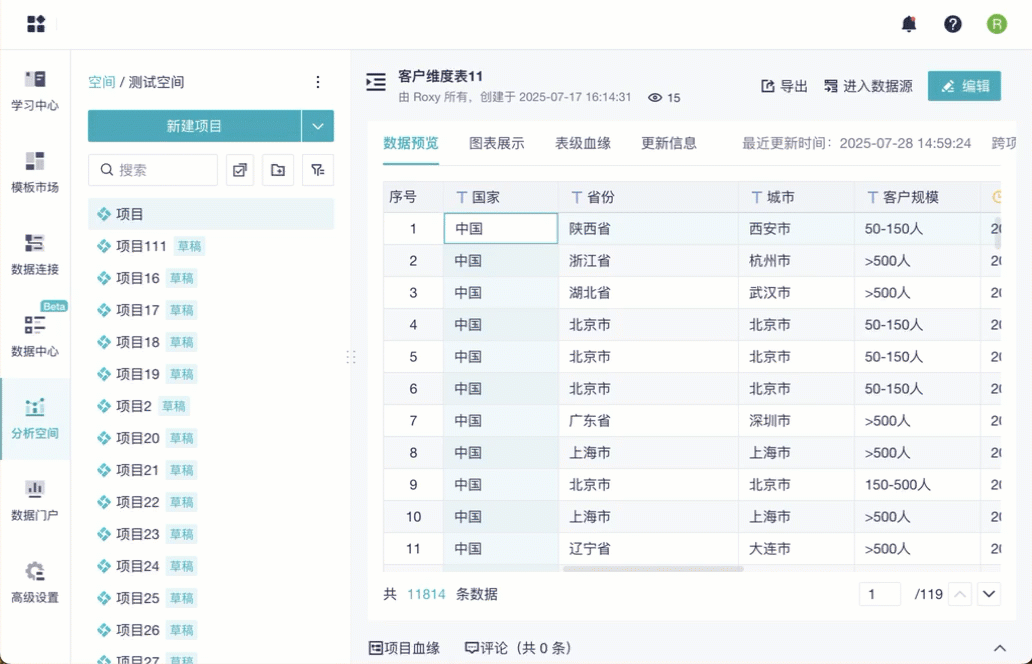The image size is (1032, 664).
Task: Click the help question mark icon
Action: click(953, 24)
